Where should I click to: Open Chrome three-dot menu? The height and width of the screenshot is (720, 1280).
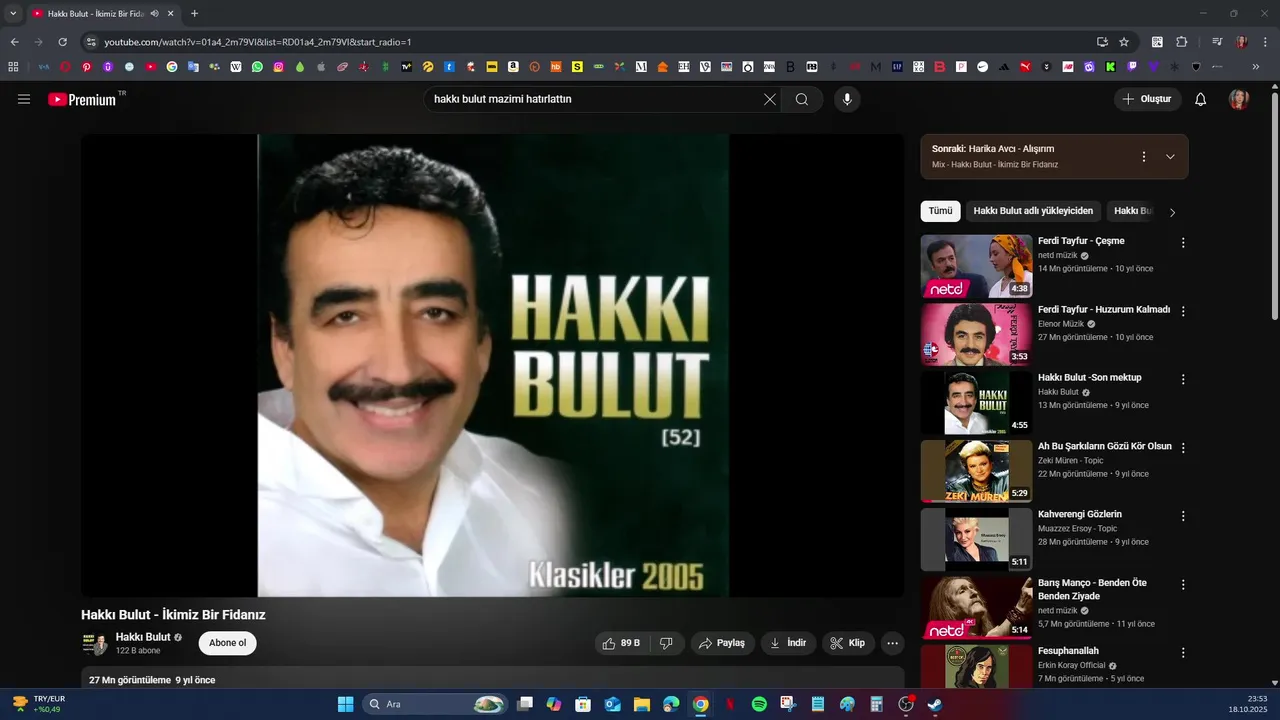point(1265,42)
